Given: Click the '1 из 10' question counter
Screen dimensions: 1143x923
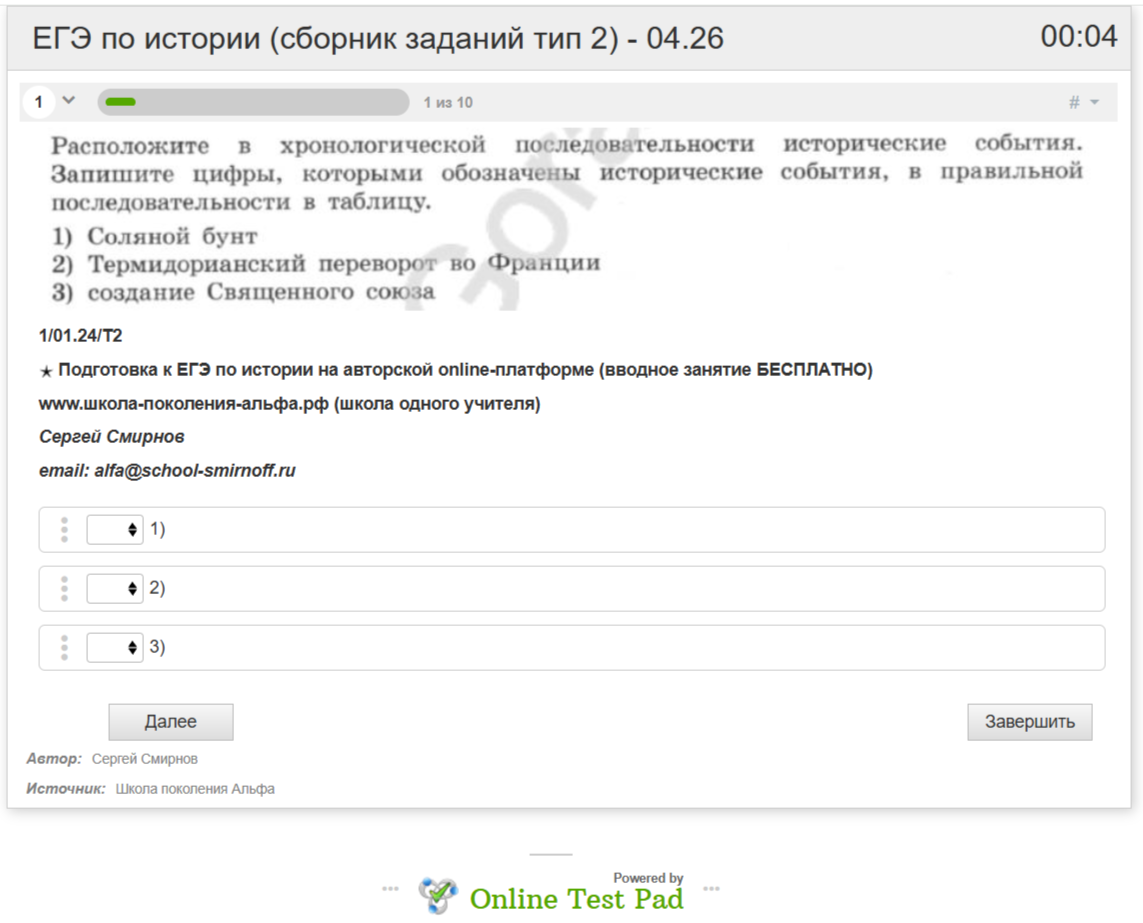Looking at the screenshot, I should 448,103.
